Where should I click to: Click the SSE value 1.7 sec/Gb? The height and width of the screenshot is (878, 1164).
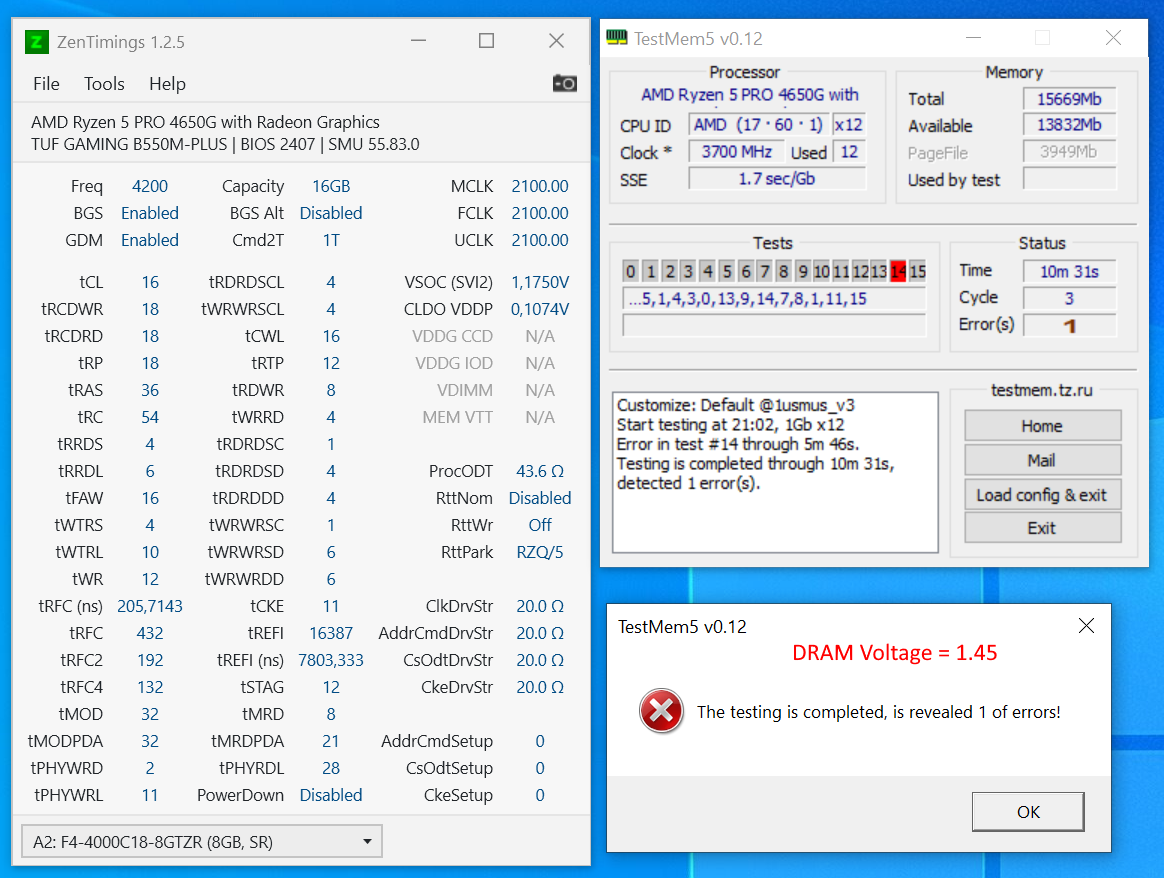(777, 179)
